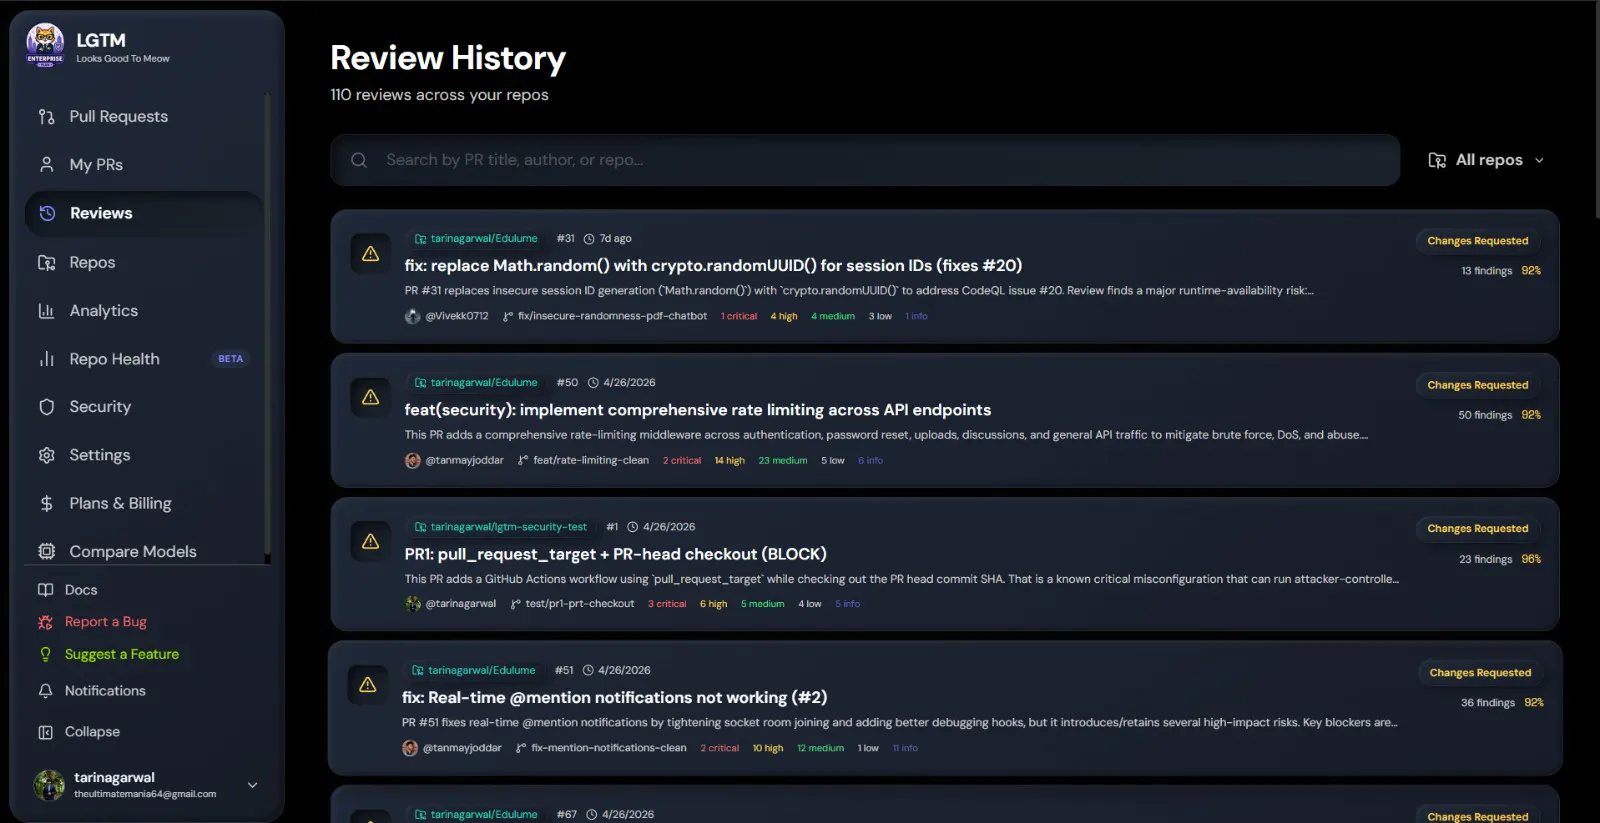Click Changes Requested badge on PR #31
Image resolution: width=1600 pixels, height=823 pixels.
click(1478, 241)
